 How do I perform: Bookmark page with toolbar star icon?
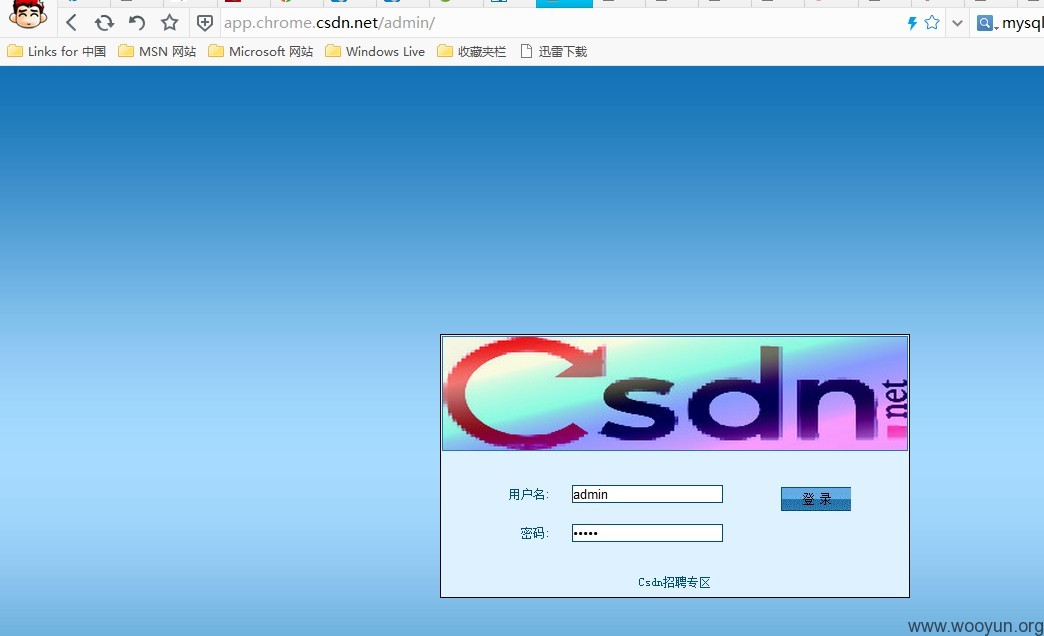(x=170, y=23)
